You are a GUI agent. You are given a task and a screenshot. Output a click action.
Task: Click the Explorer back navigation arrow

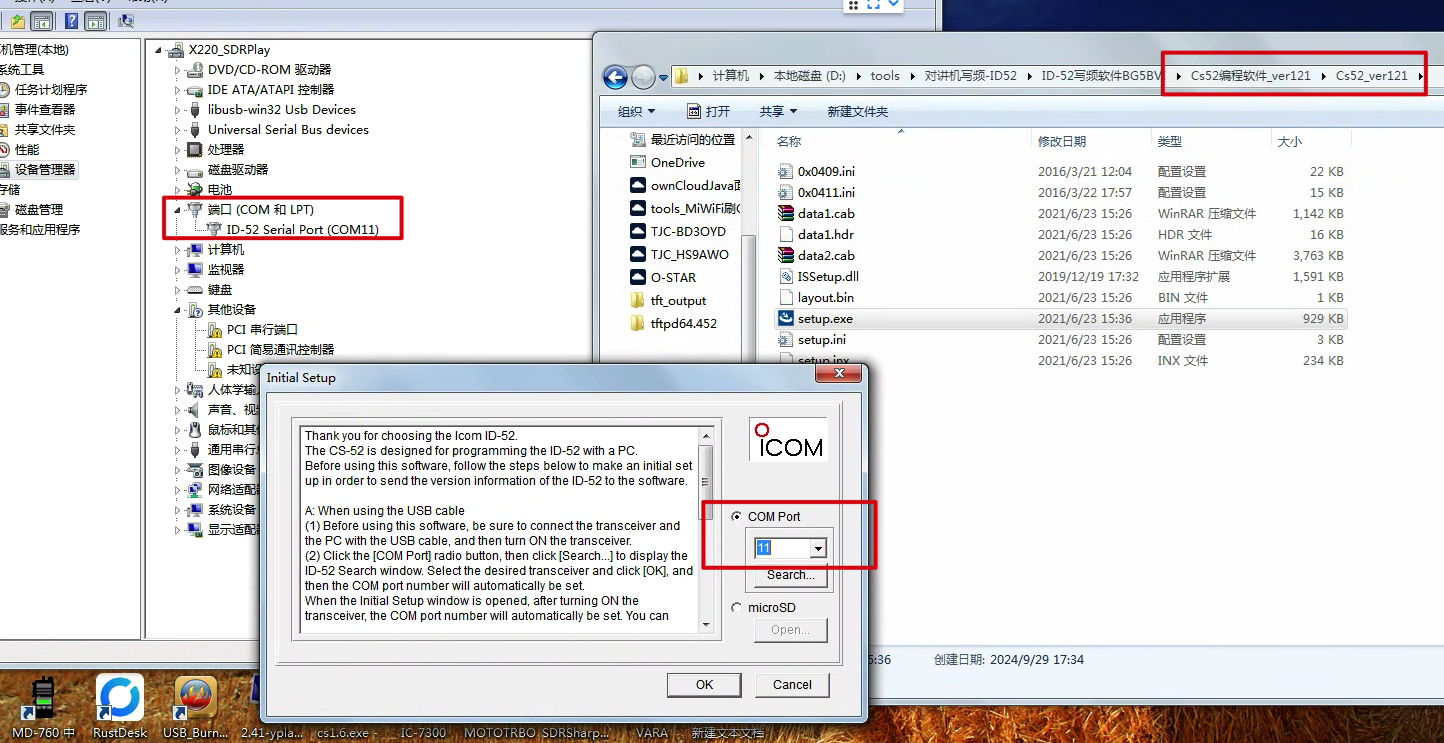pos(615,77)
